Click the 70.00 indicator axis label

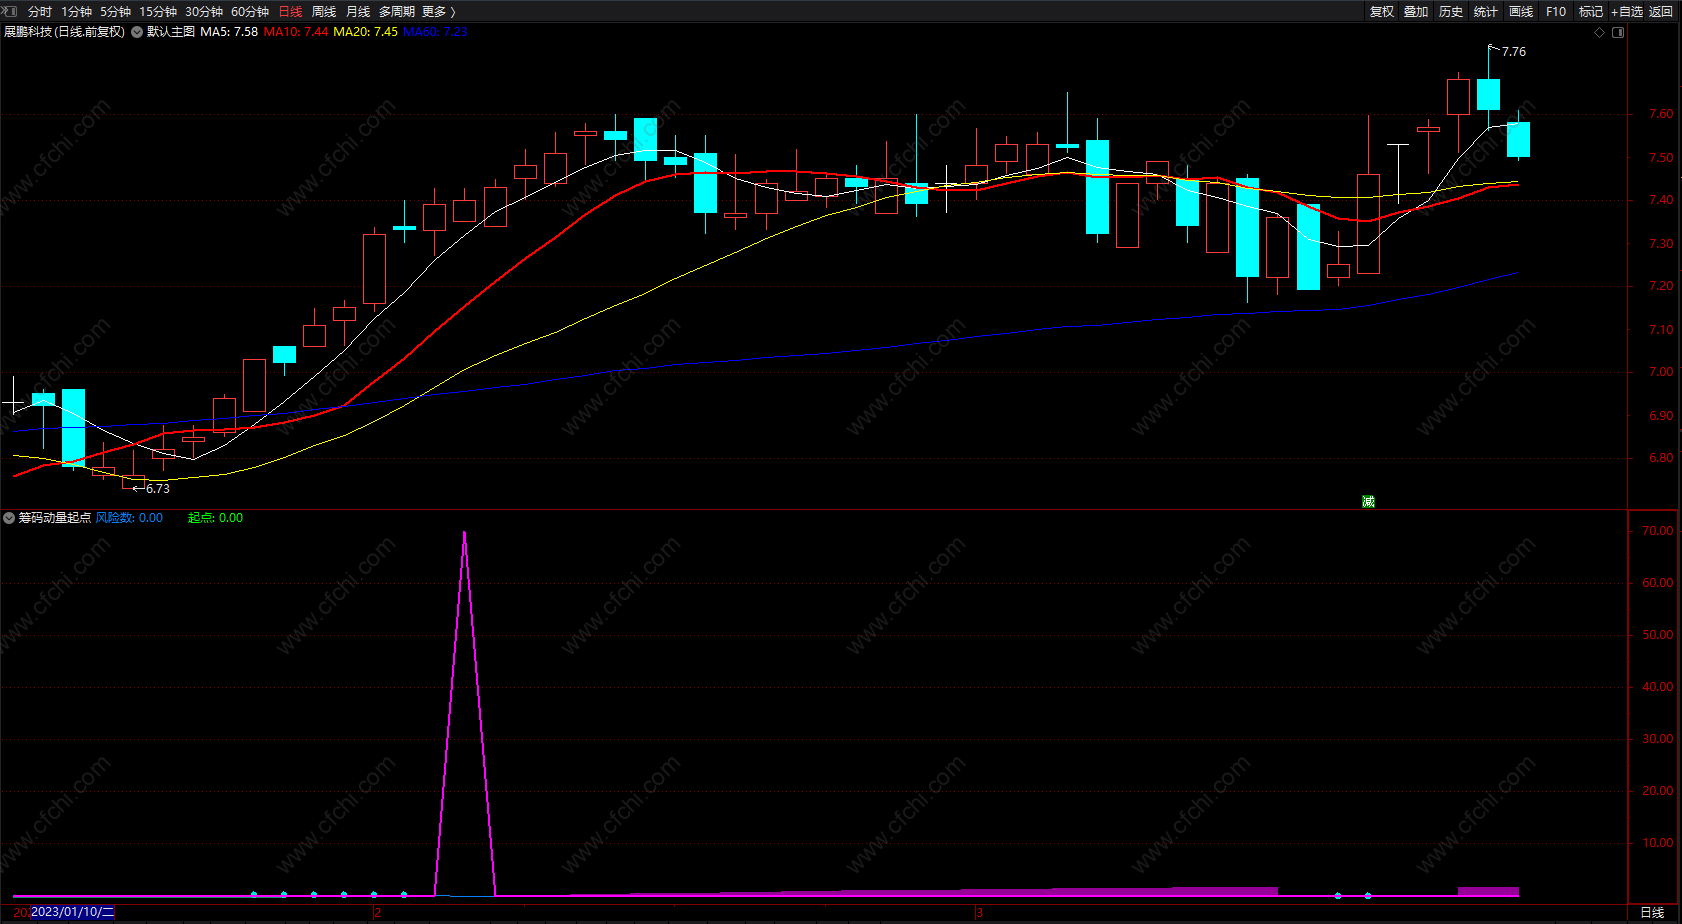[1658, 531]
